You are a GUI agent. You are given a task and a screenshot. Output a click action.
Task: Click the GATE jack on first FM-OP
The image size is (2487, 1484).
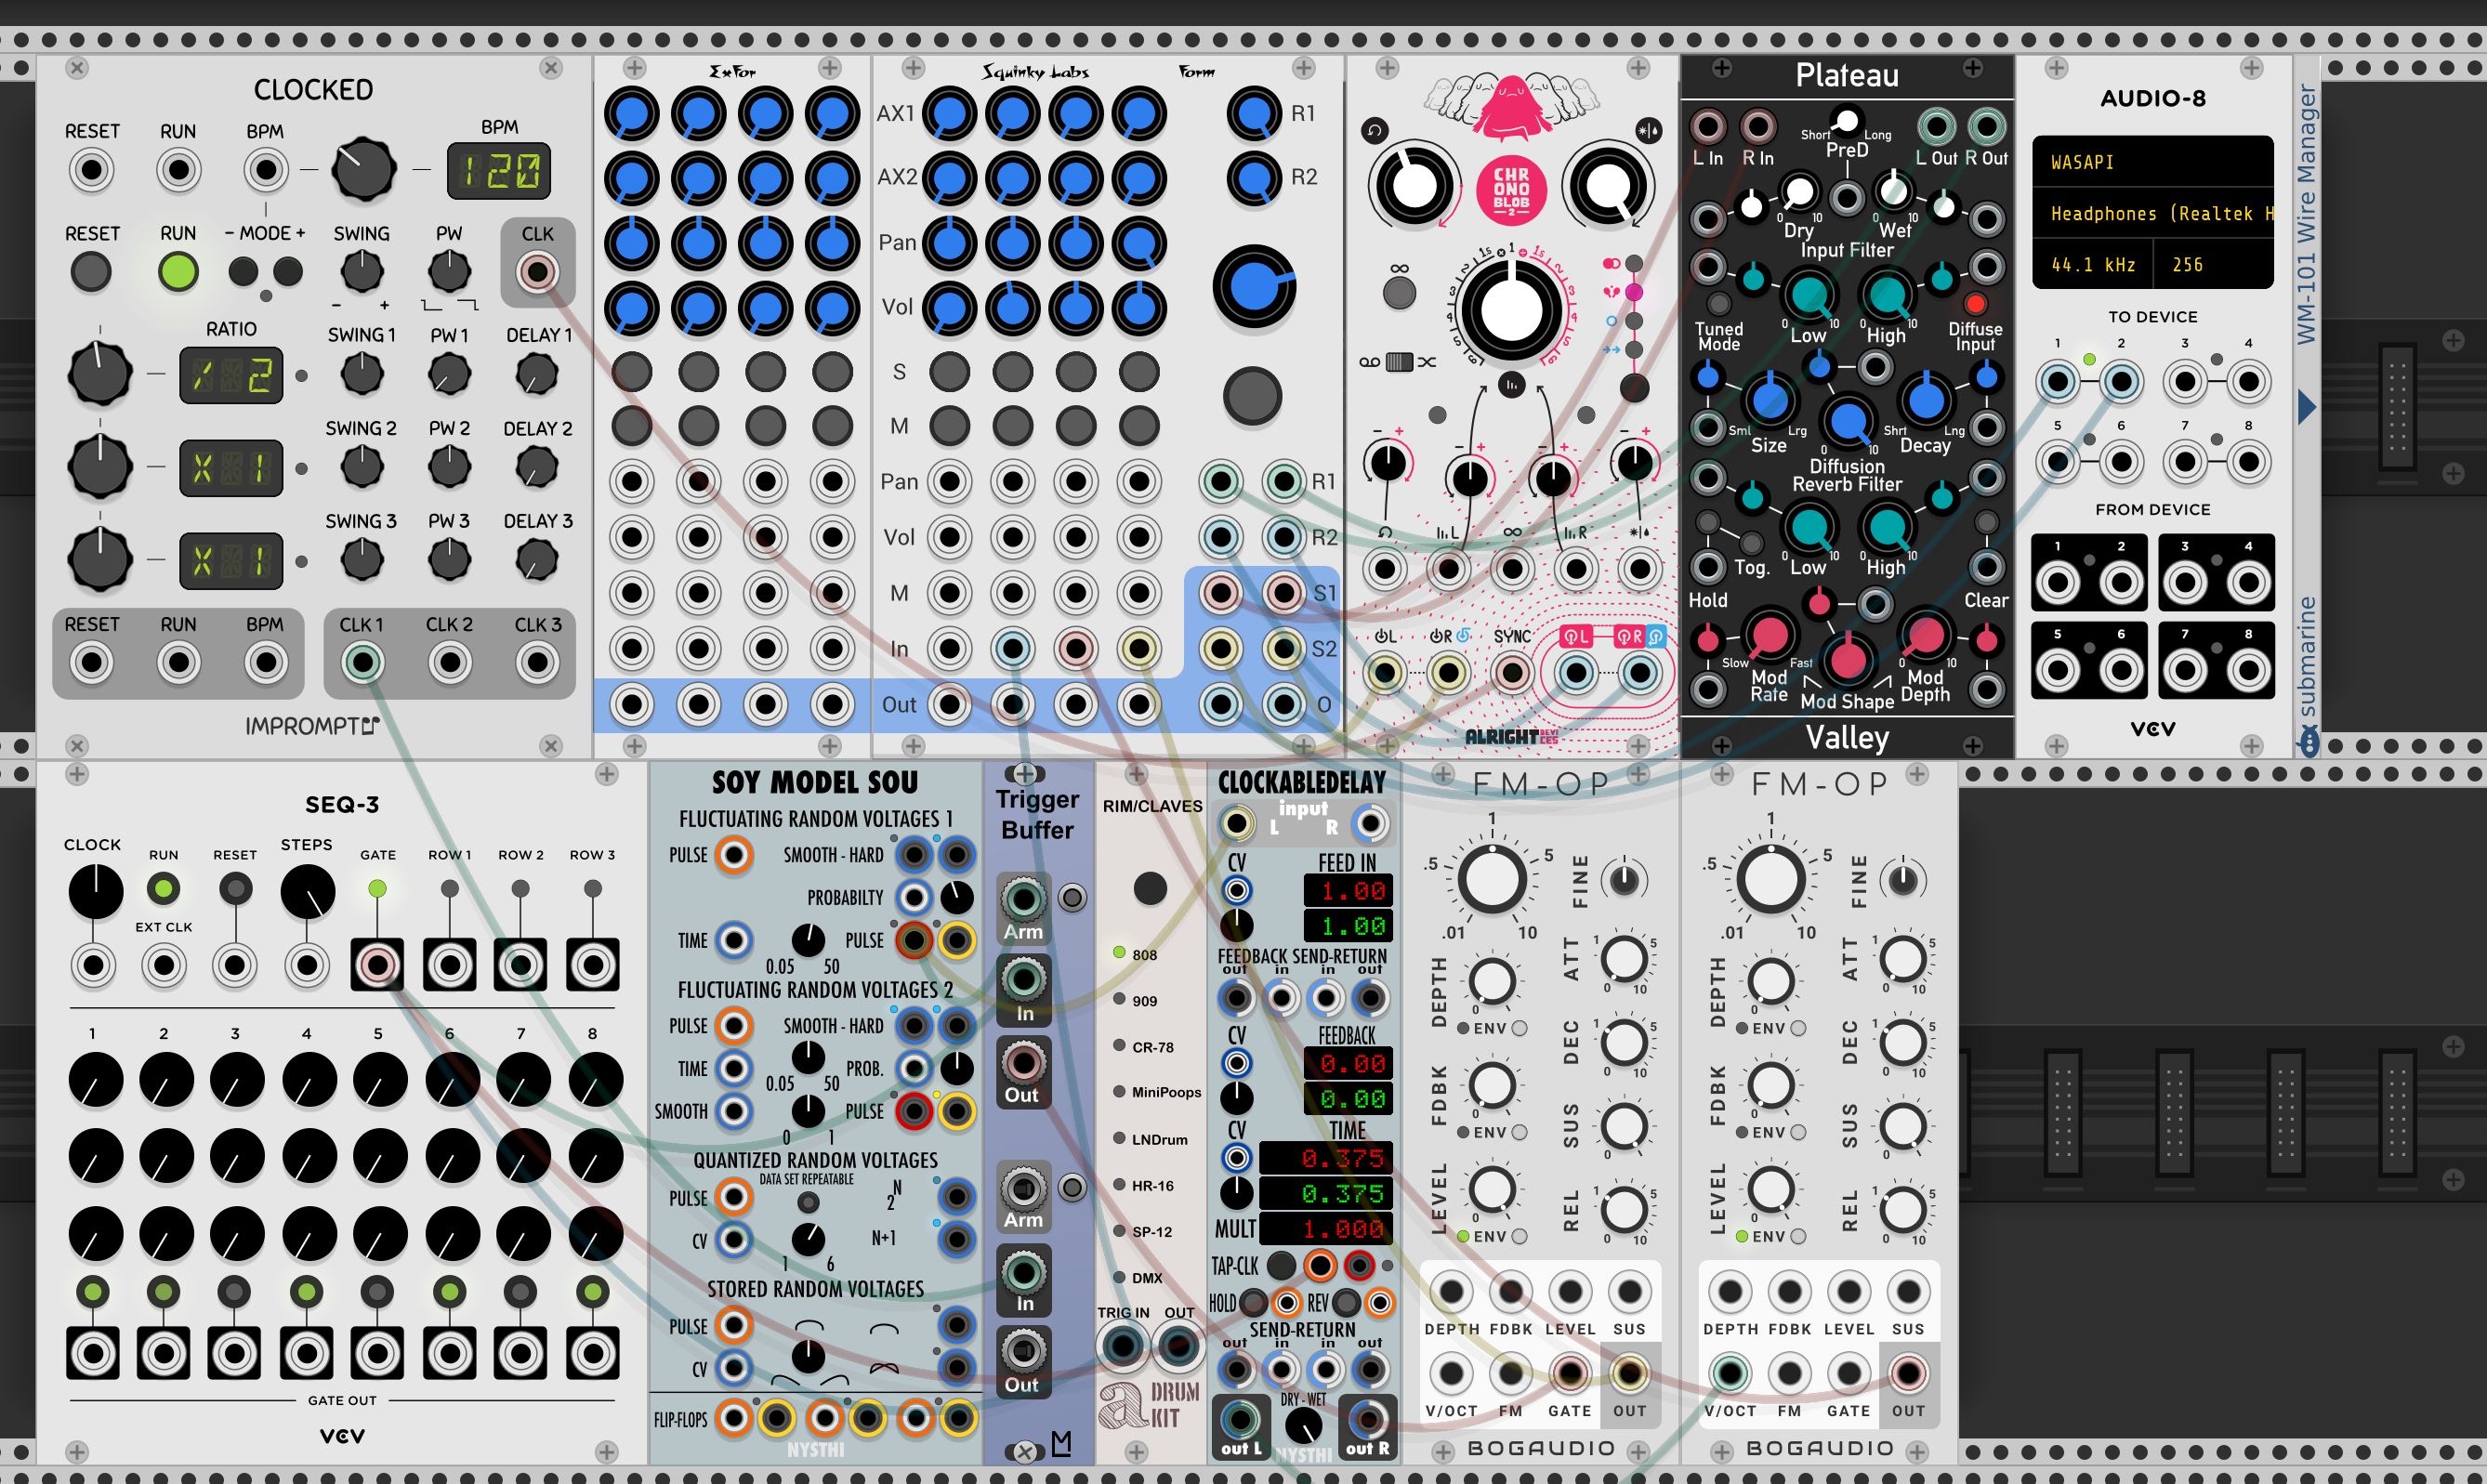(1569, 1374)
